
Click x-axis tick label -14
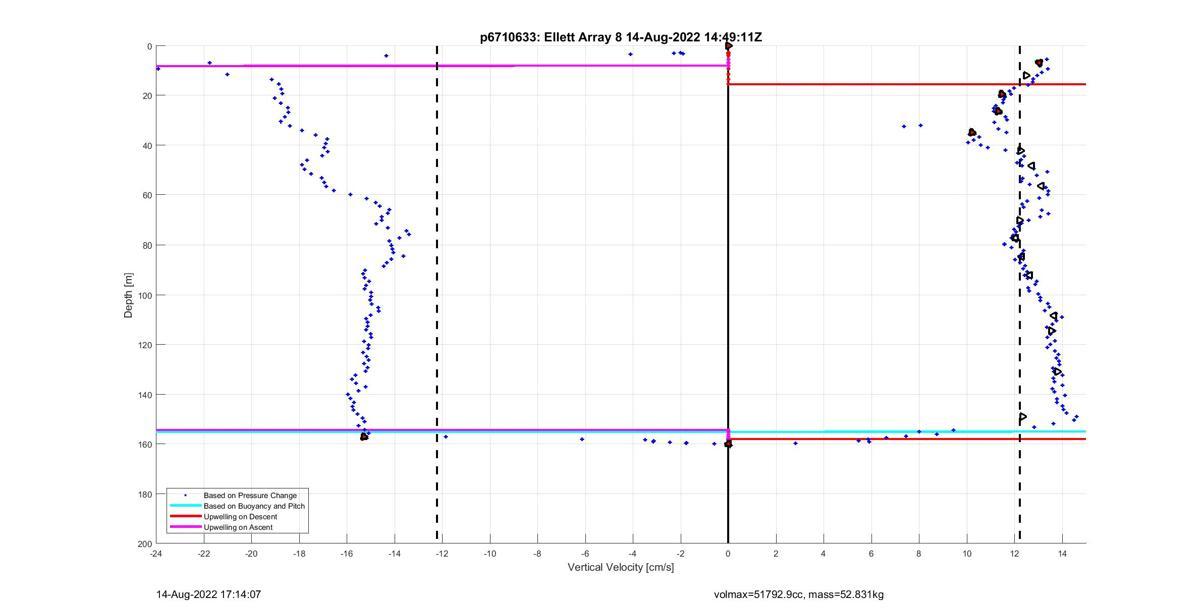pyautogui.click(x=394, y=553)
